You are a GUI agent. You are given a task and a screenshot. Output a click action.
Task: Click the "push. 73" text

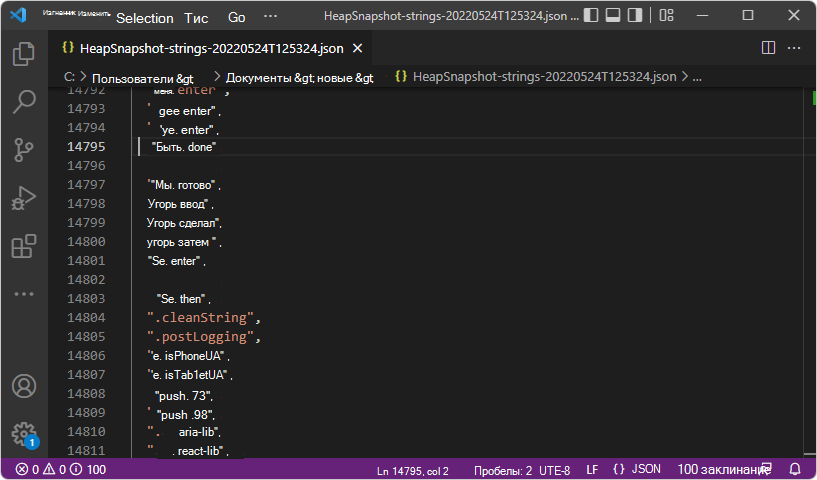pos(183,396)
